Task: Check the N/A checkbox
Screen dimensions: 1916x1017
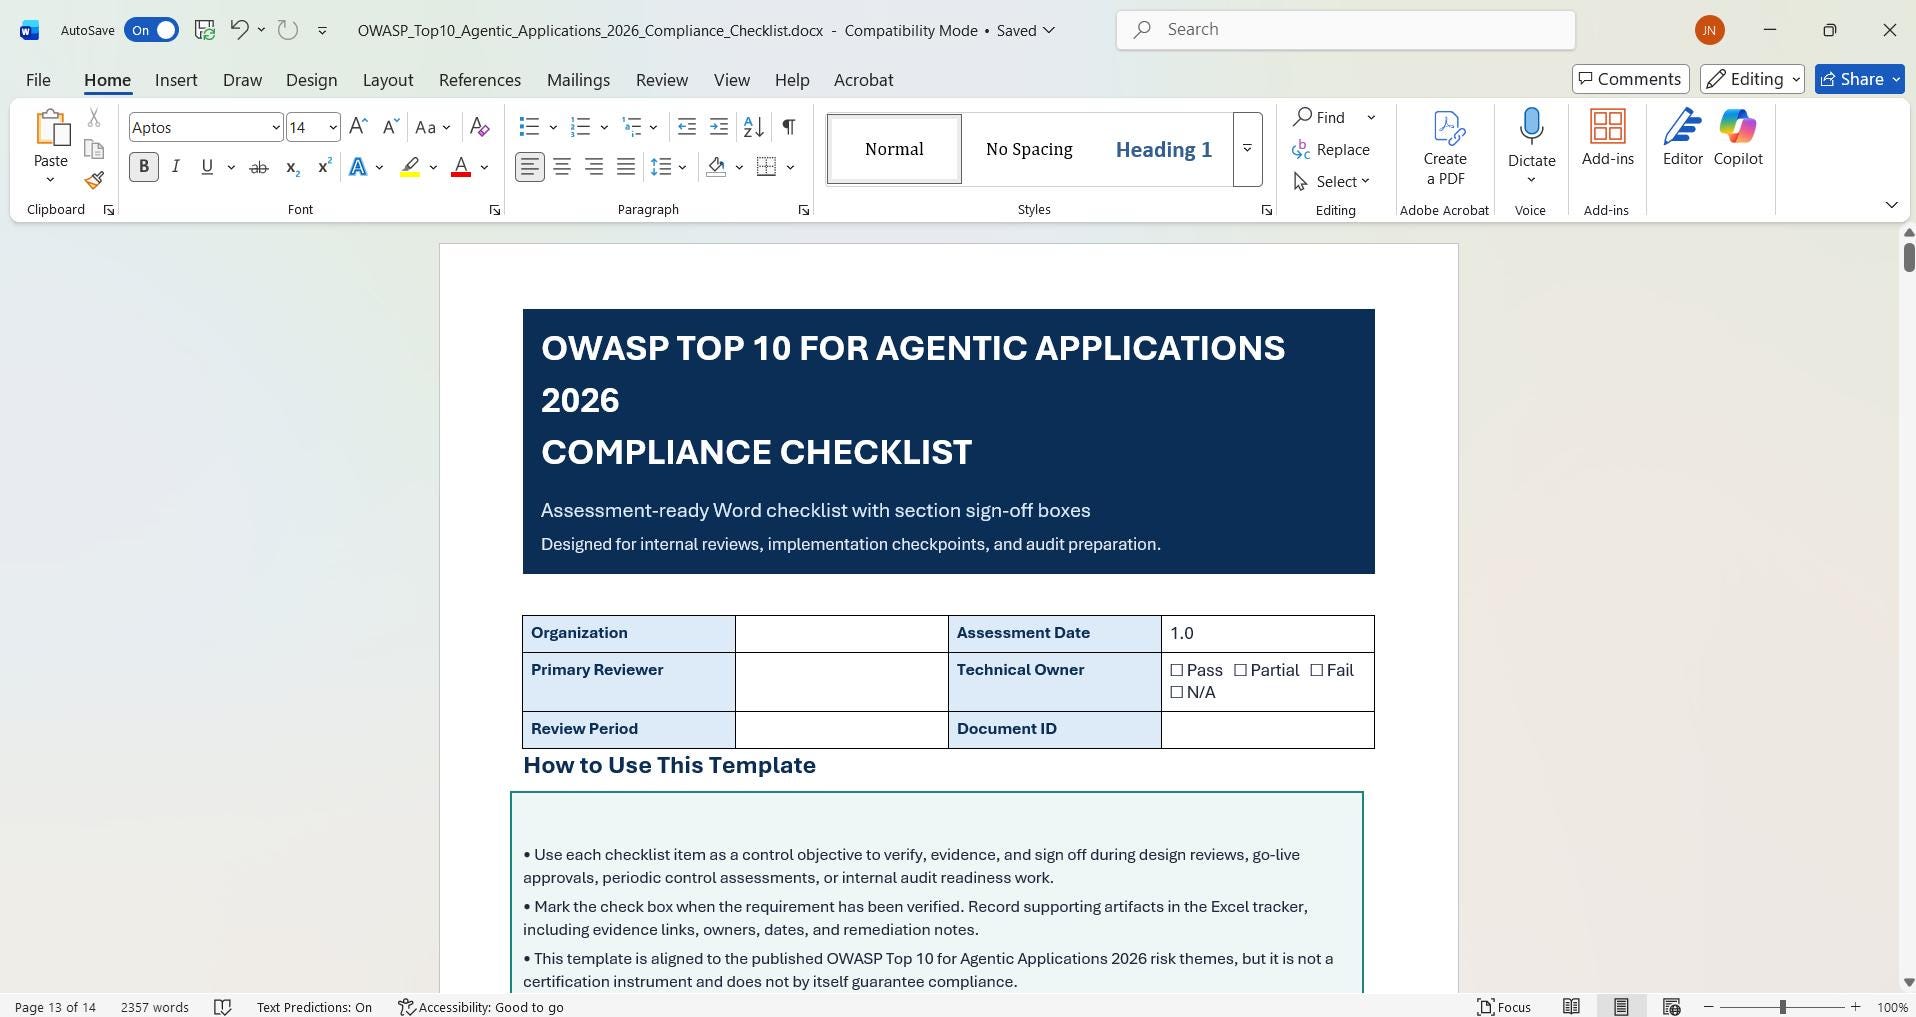Action: 1177,692
